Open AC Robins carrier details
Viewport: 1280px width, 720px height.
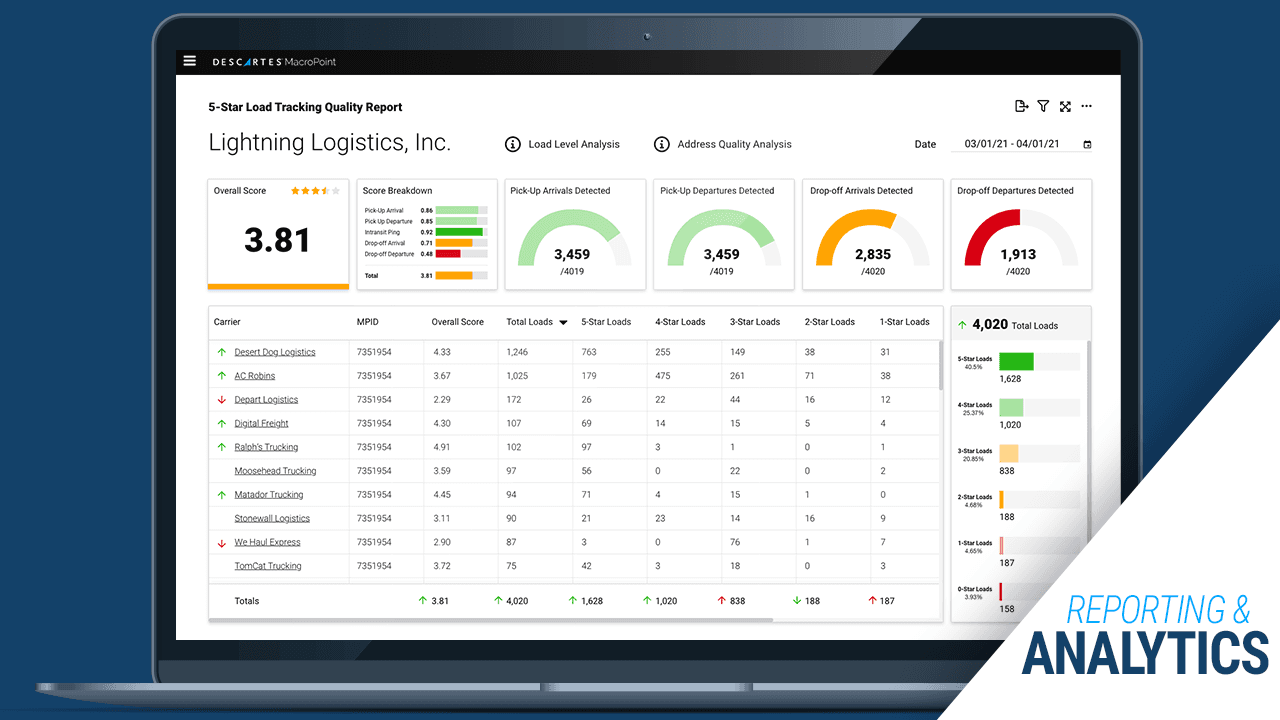[254, 376]
